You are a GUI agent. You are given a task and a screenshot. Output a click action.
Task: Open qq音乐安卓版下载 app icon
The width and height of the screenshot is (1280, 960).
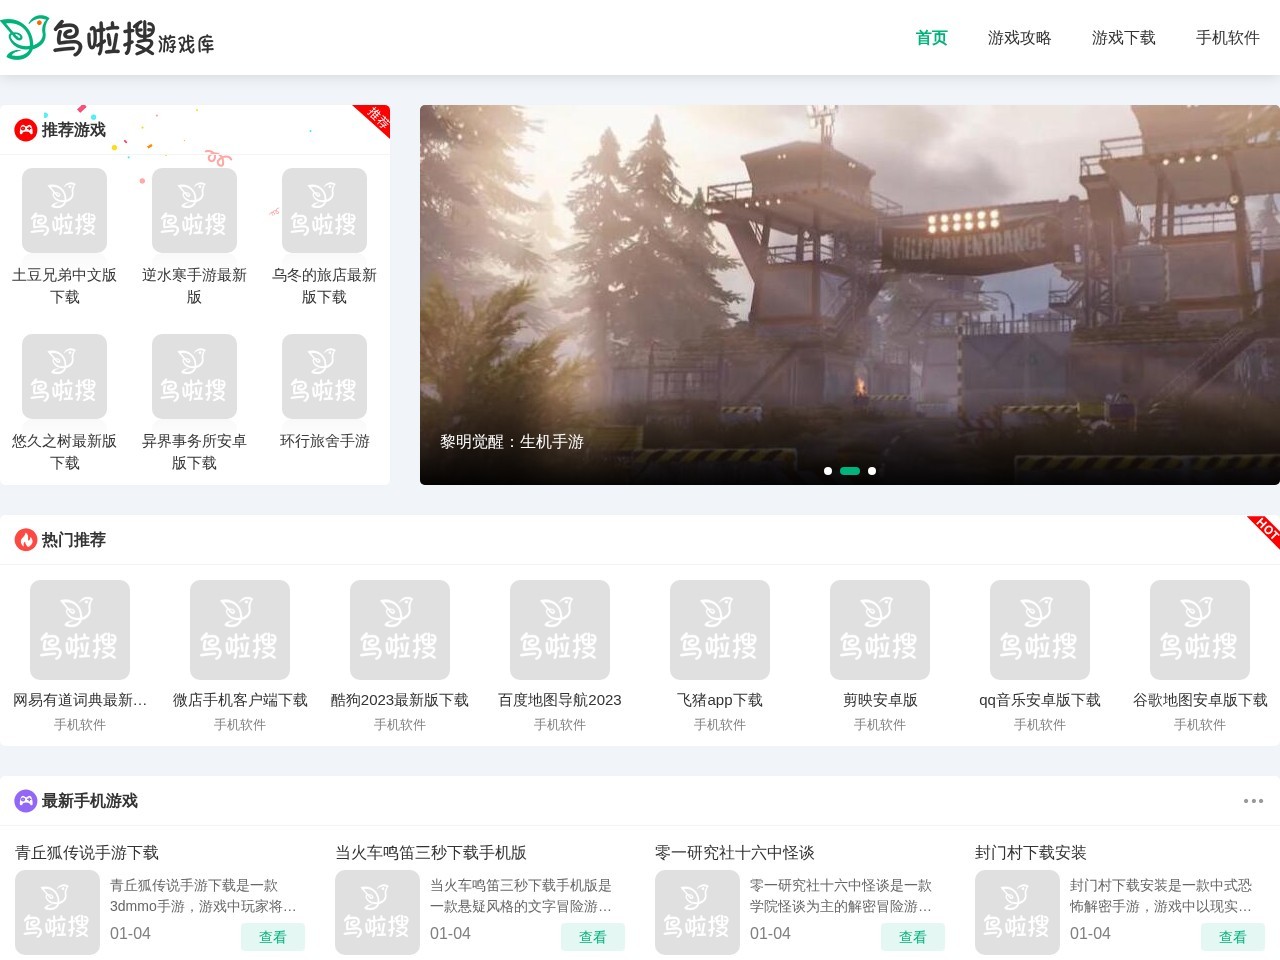1039,630
